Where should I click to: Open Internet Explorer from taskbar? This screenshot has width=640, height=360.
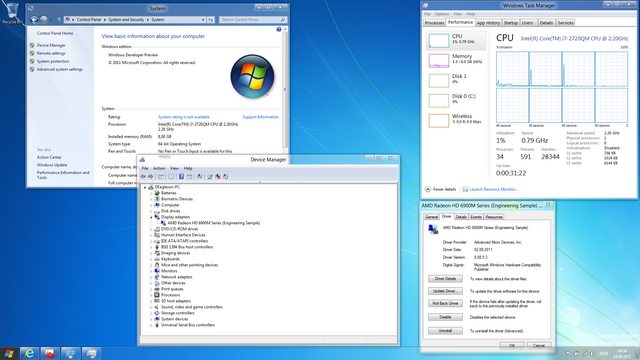(x=29, y=353)
